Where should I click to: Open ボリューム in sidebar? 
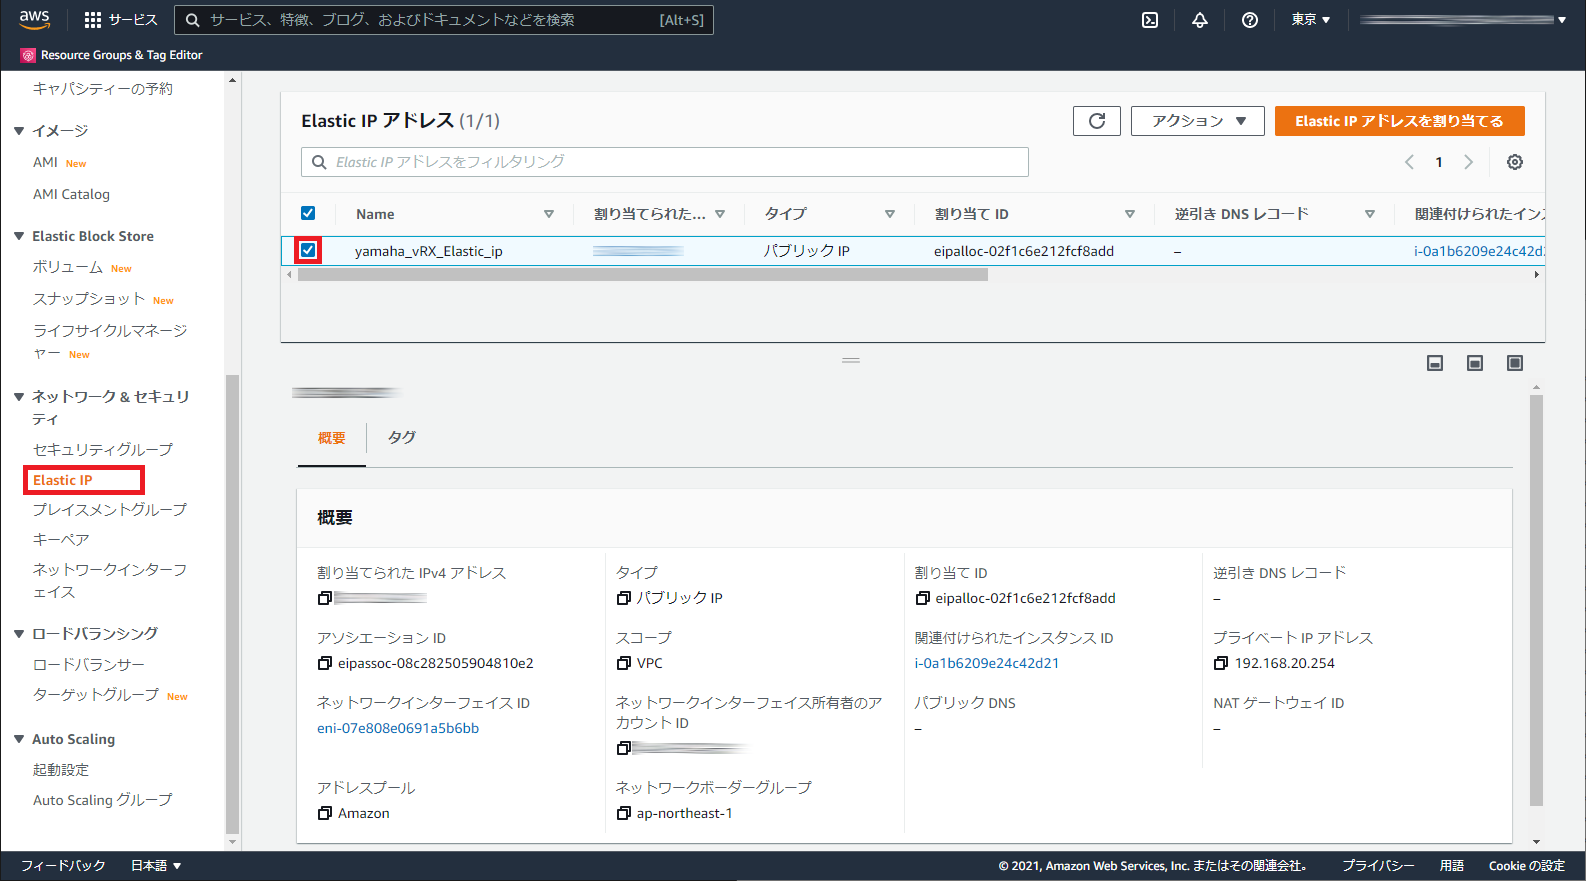click(x=68, y=268)
